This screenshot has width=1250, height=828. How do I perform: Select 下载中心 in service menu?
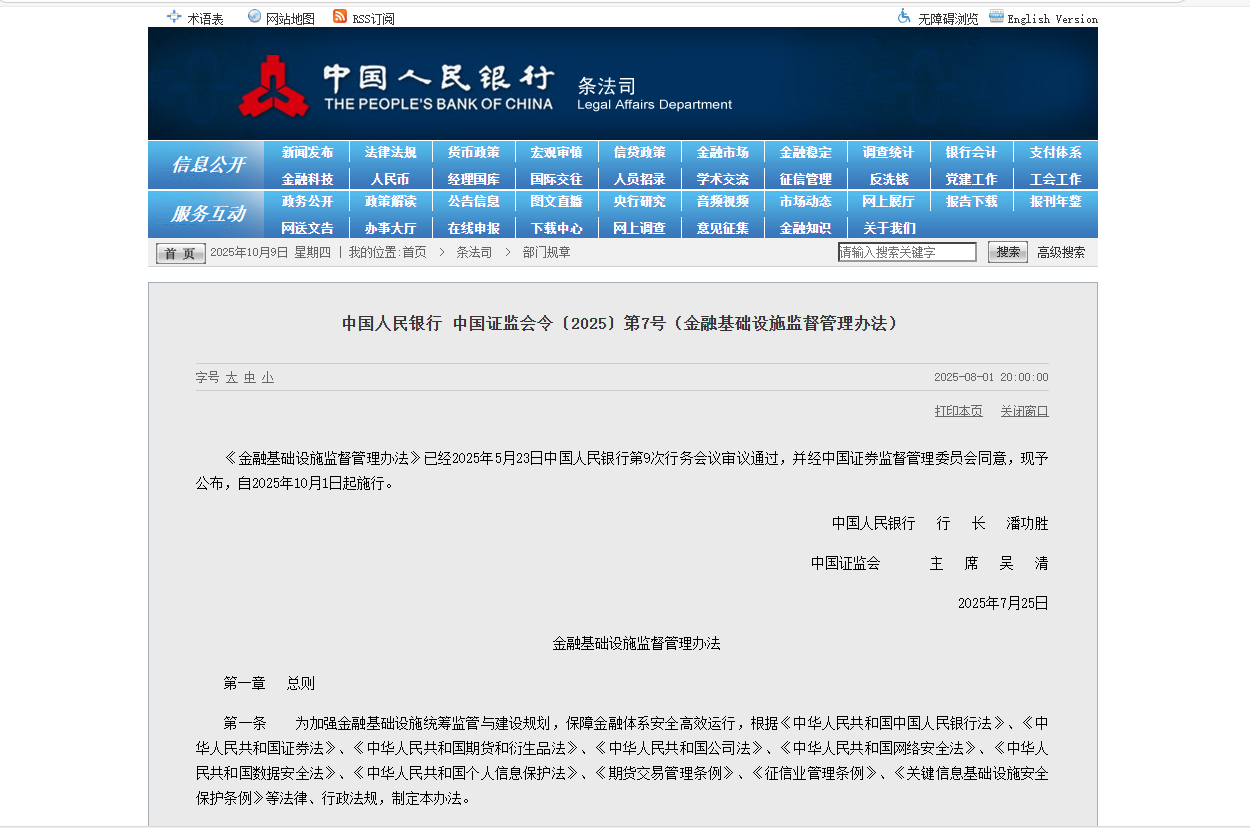tap(556, 228)
